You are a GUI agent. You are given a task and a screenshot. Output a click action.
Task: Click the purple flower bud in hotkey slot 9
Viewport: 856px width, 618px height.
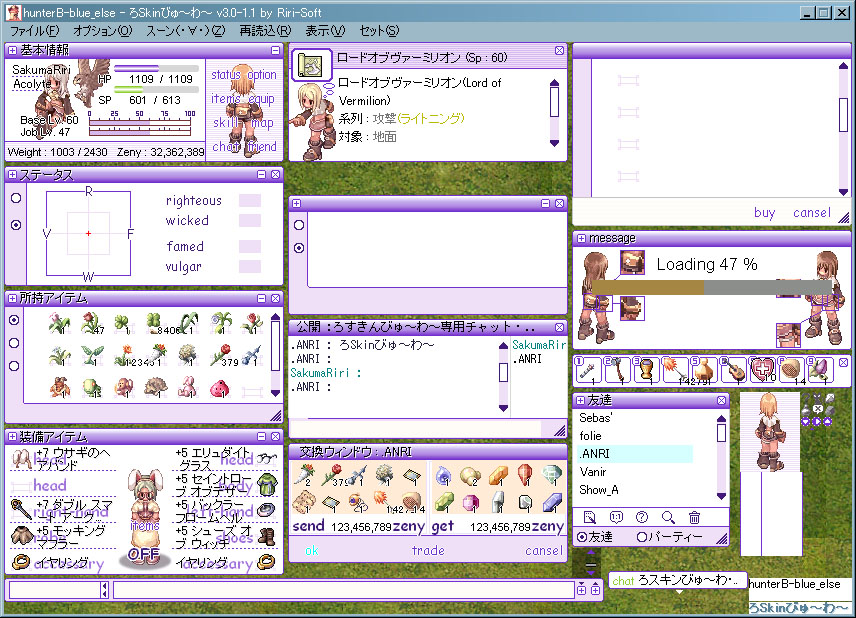click(821, 371)
